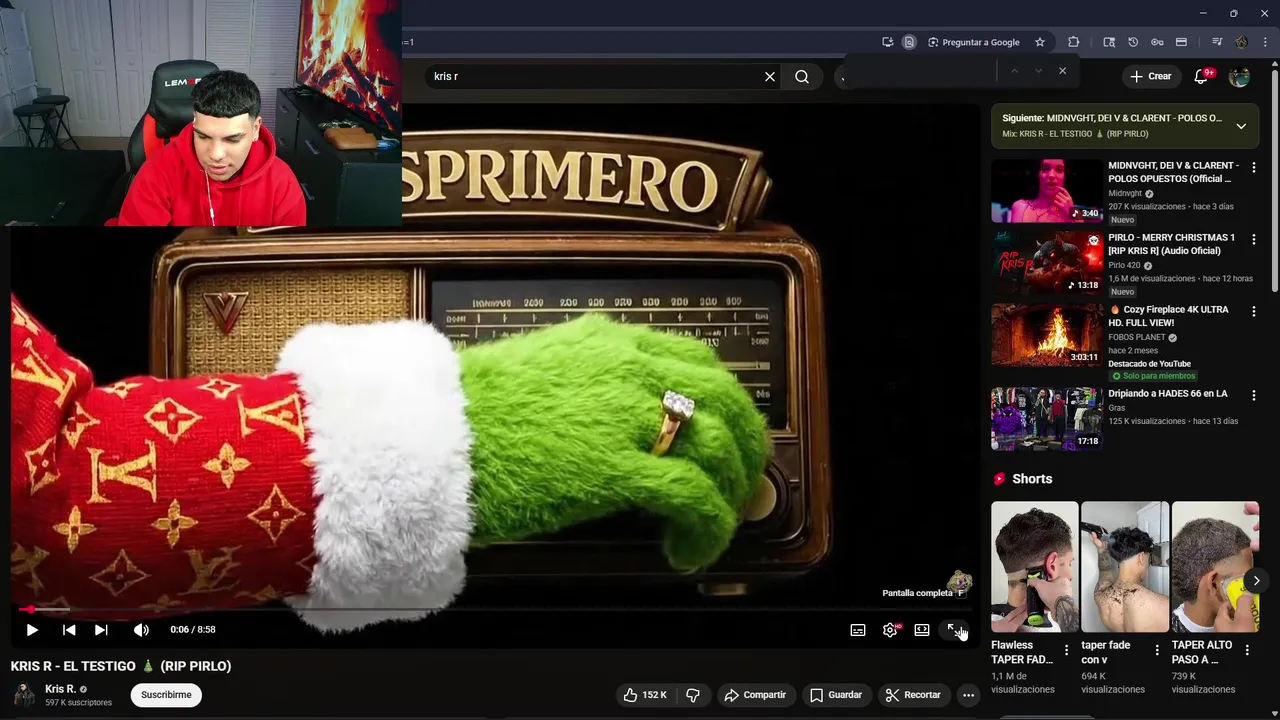This screenshot has width=1280, height=720.
Task: Open YouTube notifications bell
Action: tap(1202, 76)
